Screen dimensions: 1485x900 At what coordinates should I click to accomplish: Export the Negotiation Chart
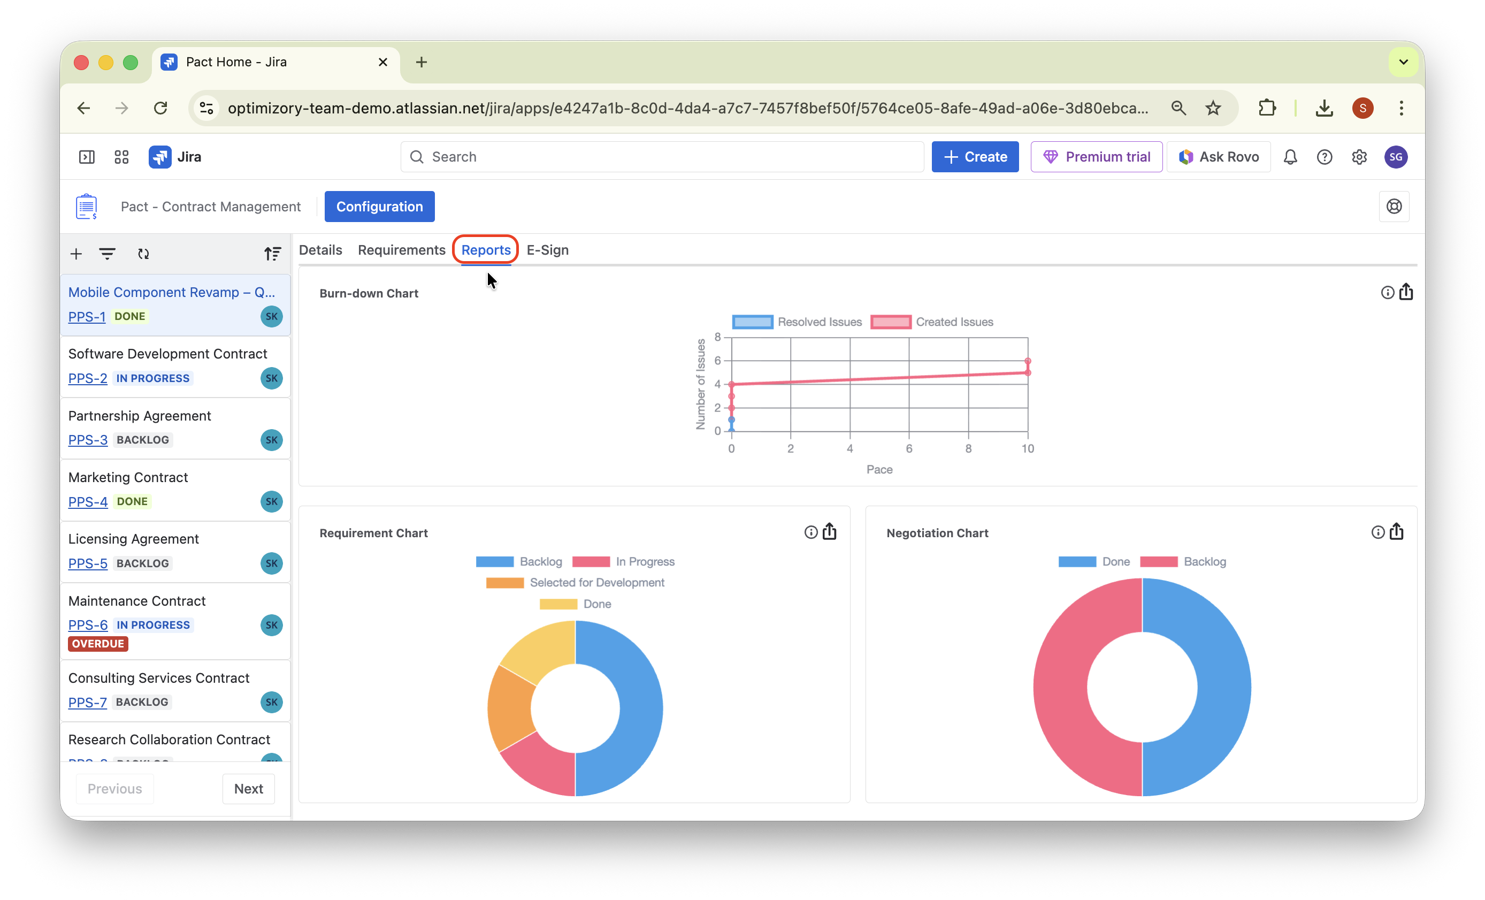1396,531
